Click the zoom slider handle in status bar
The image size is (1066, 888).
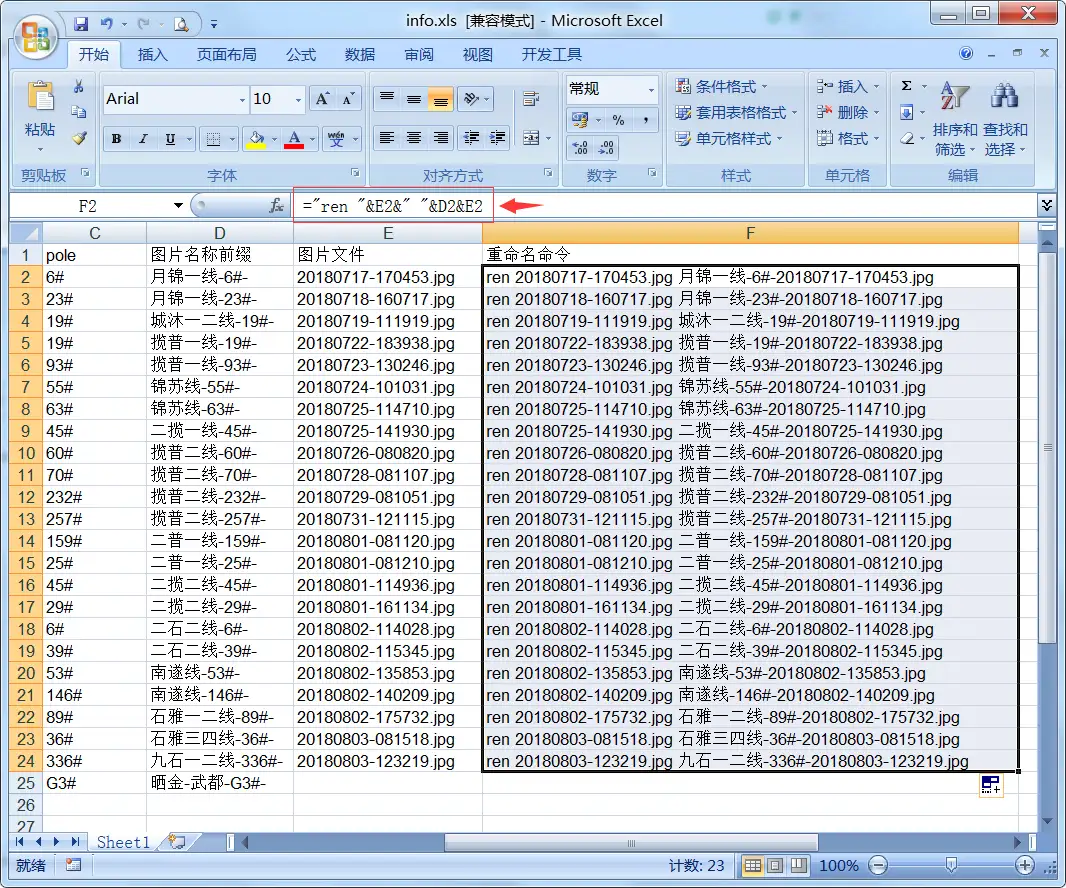tap(951, 865)
